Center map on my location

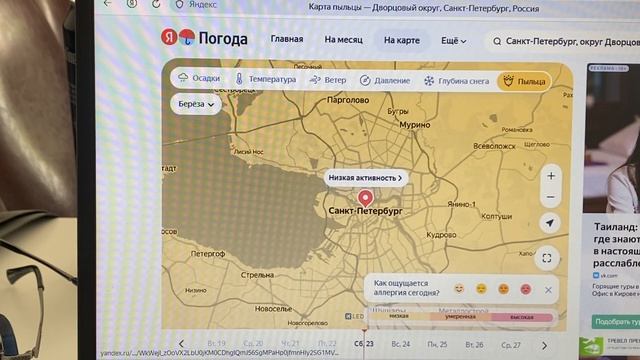click(550, 223)
